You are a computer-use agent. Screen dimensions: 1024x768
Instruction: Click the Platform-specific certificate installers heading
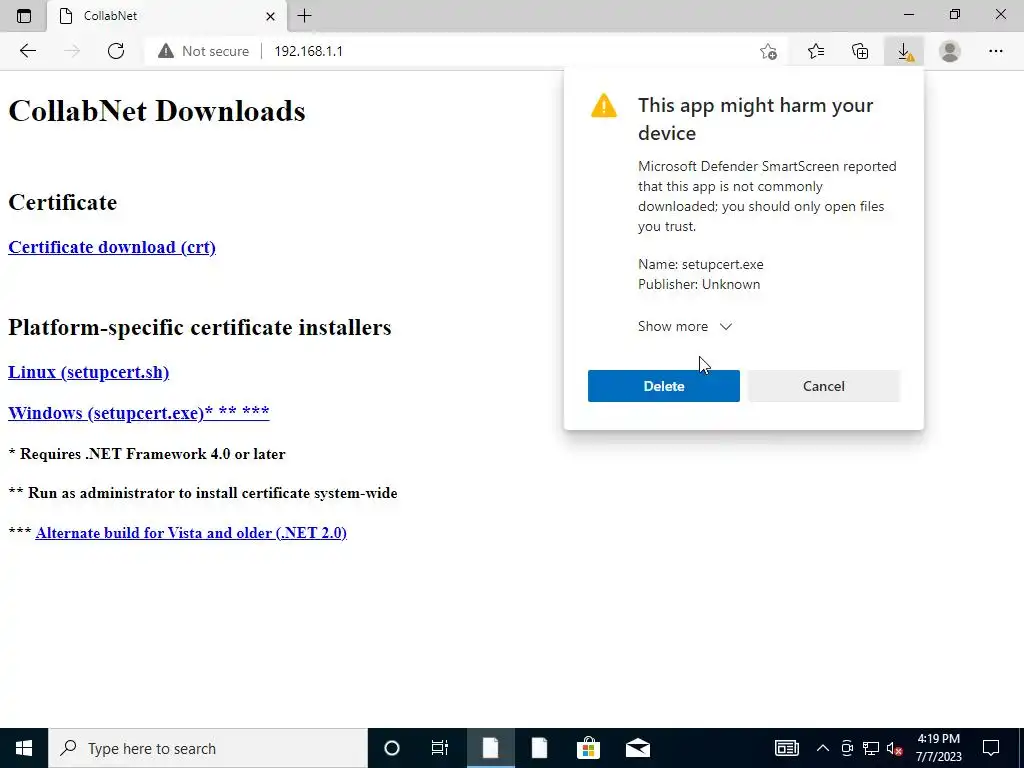pyautogui.click(x=200, y=327)
